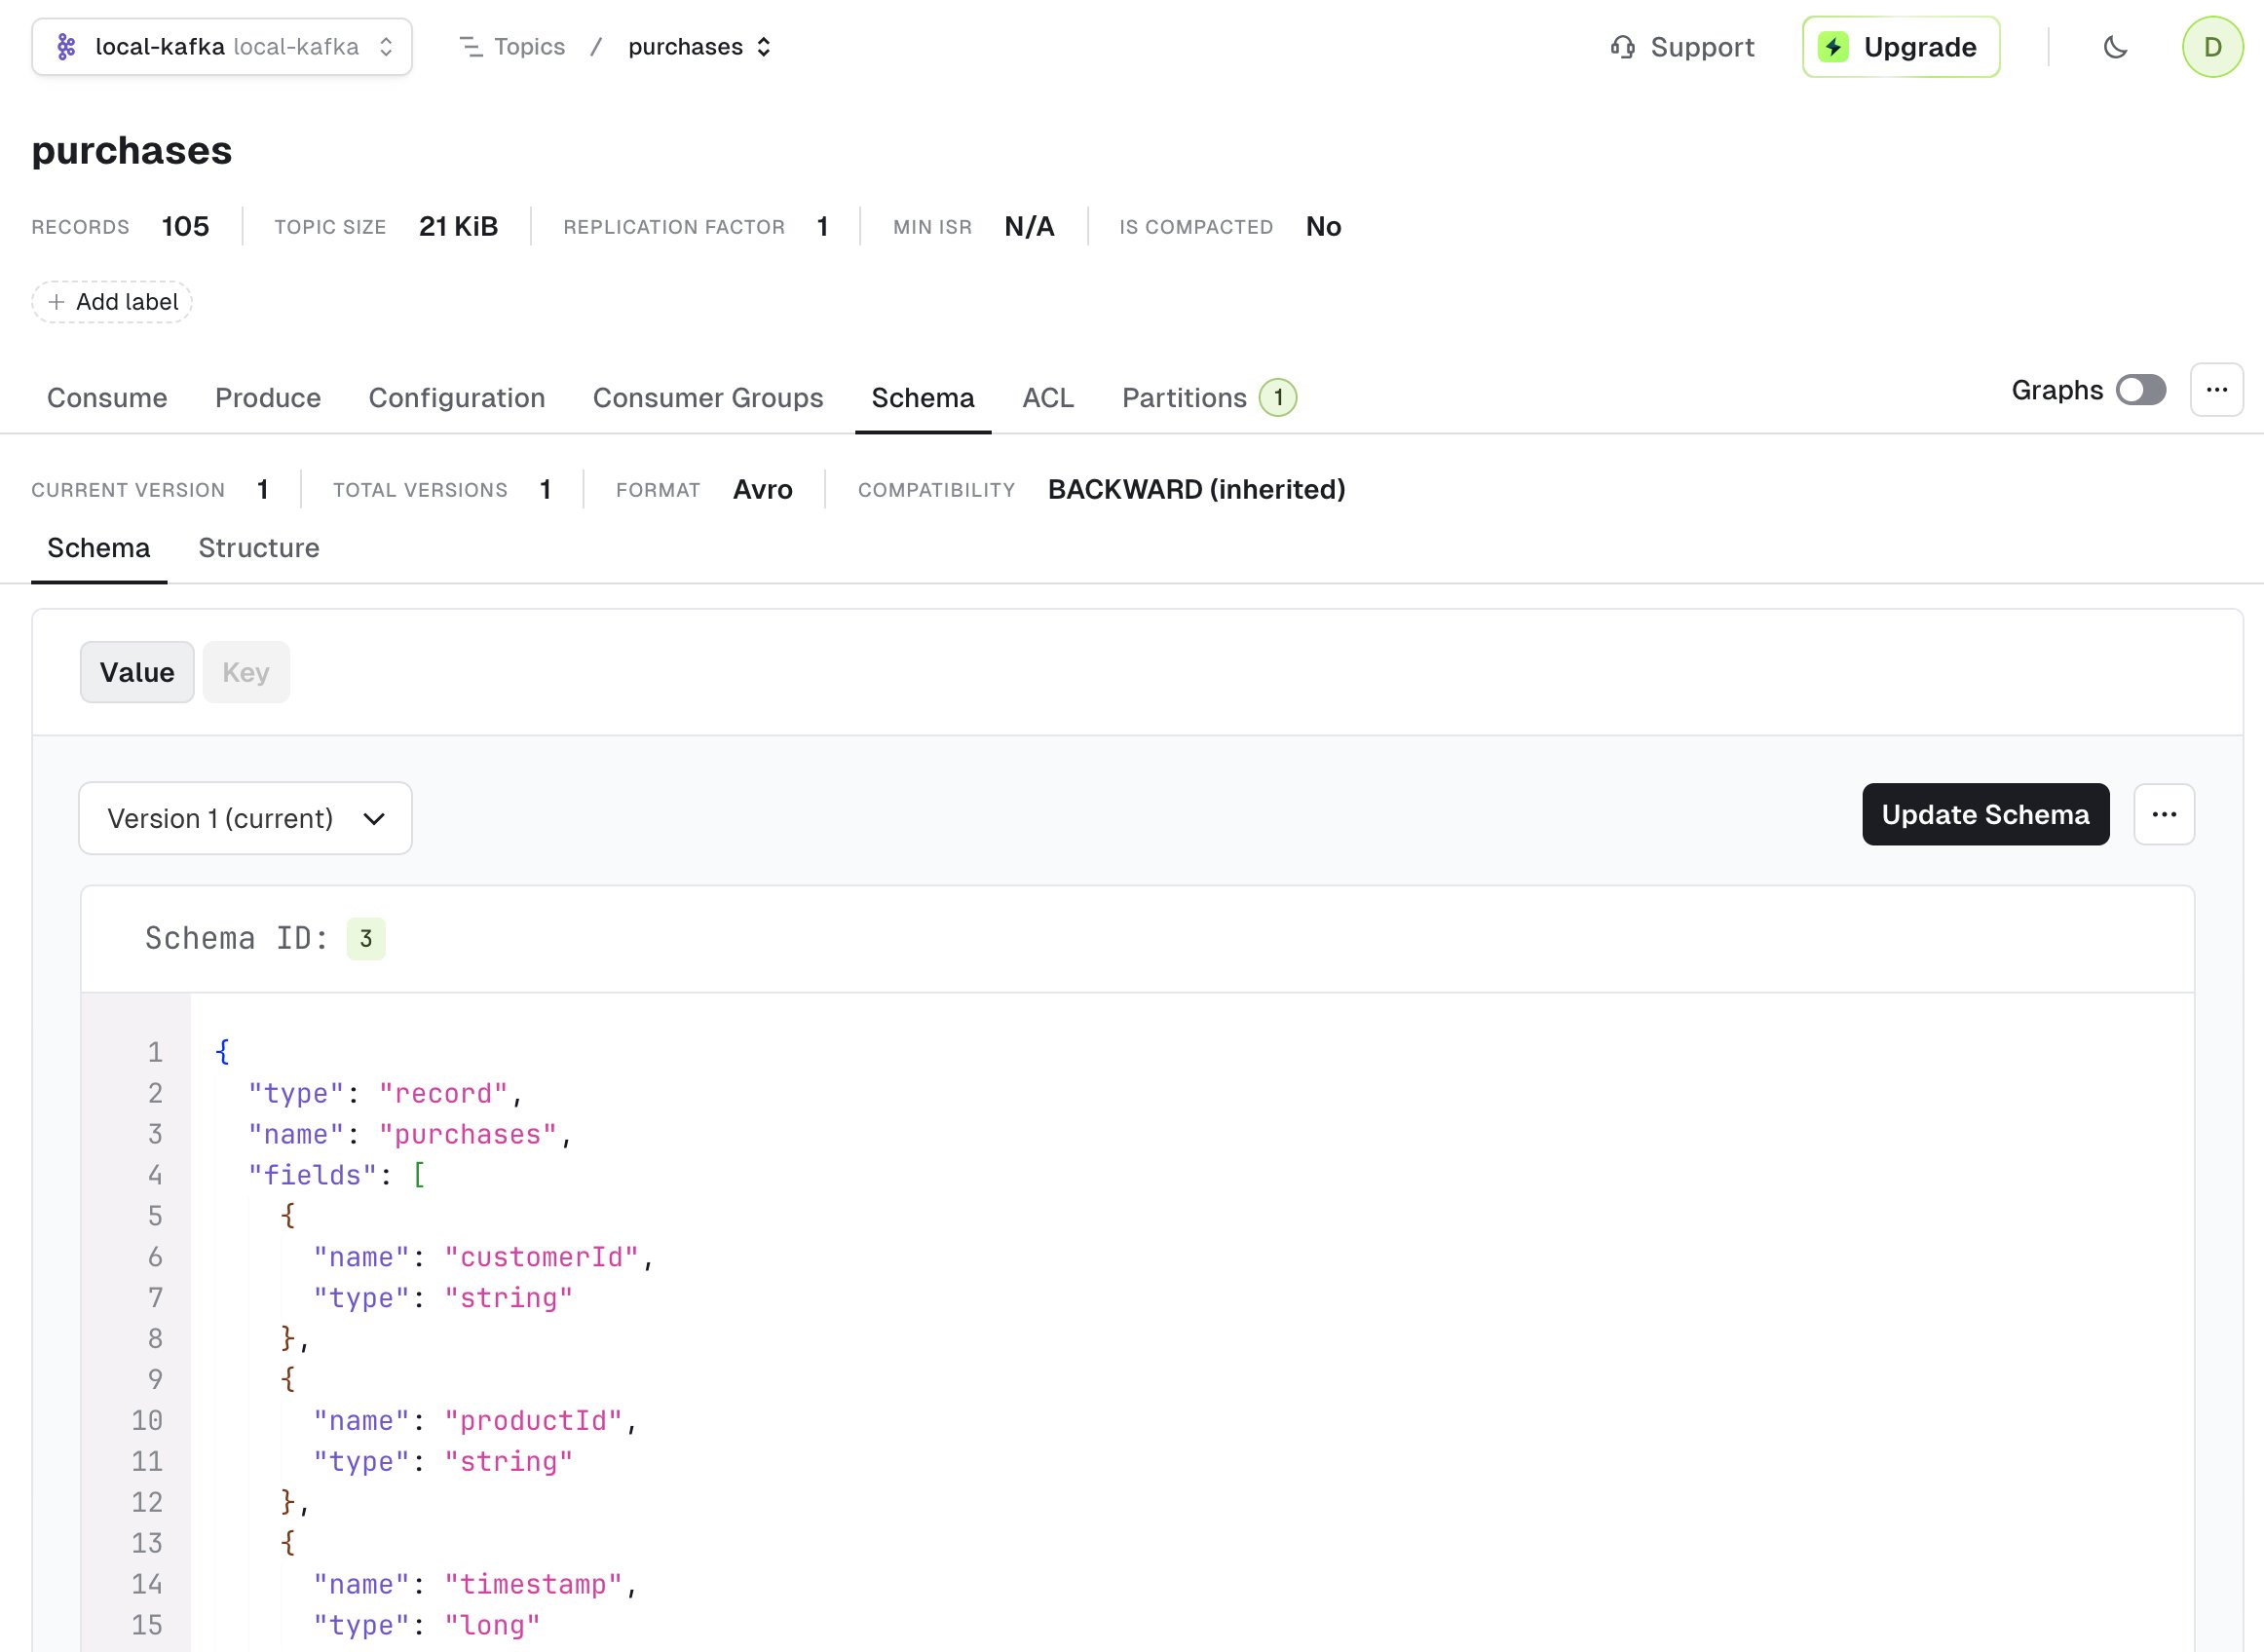Open the Version 1 (current) dropdown
2264x1652 pixels.
pos(245,818)
